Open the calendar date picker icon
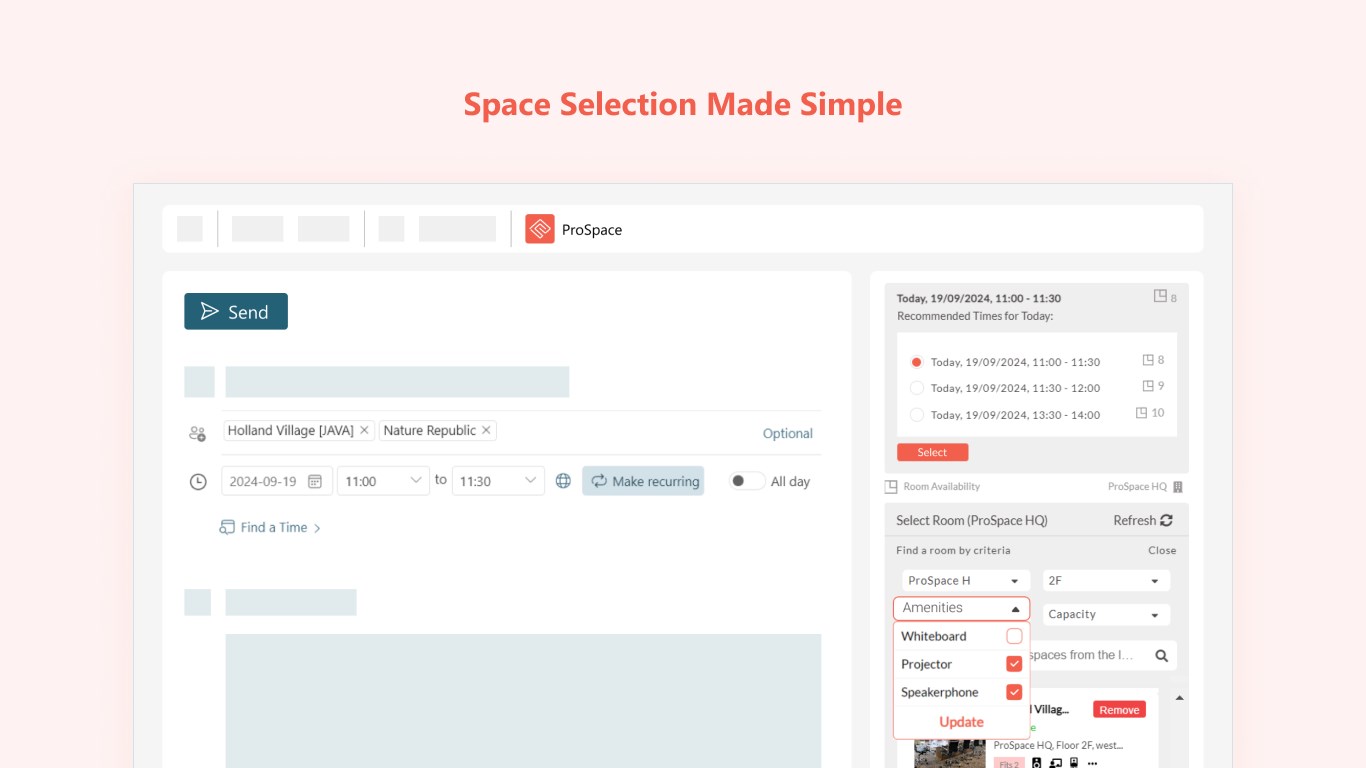1366x768 pixels. pyautogui.click(x=315, y=481)
